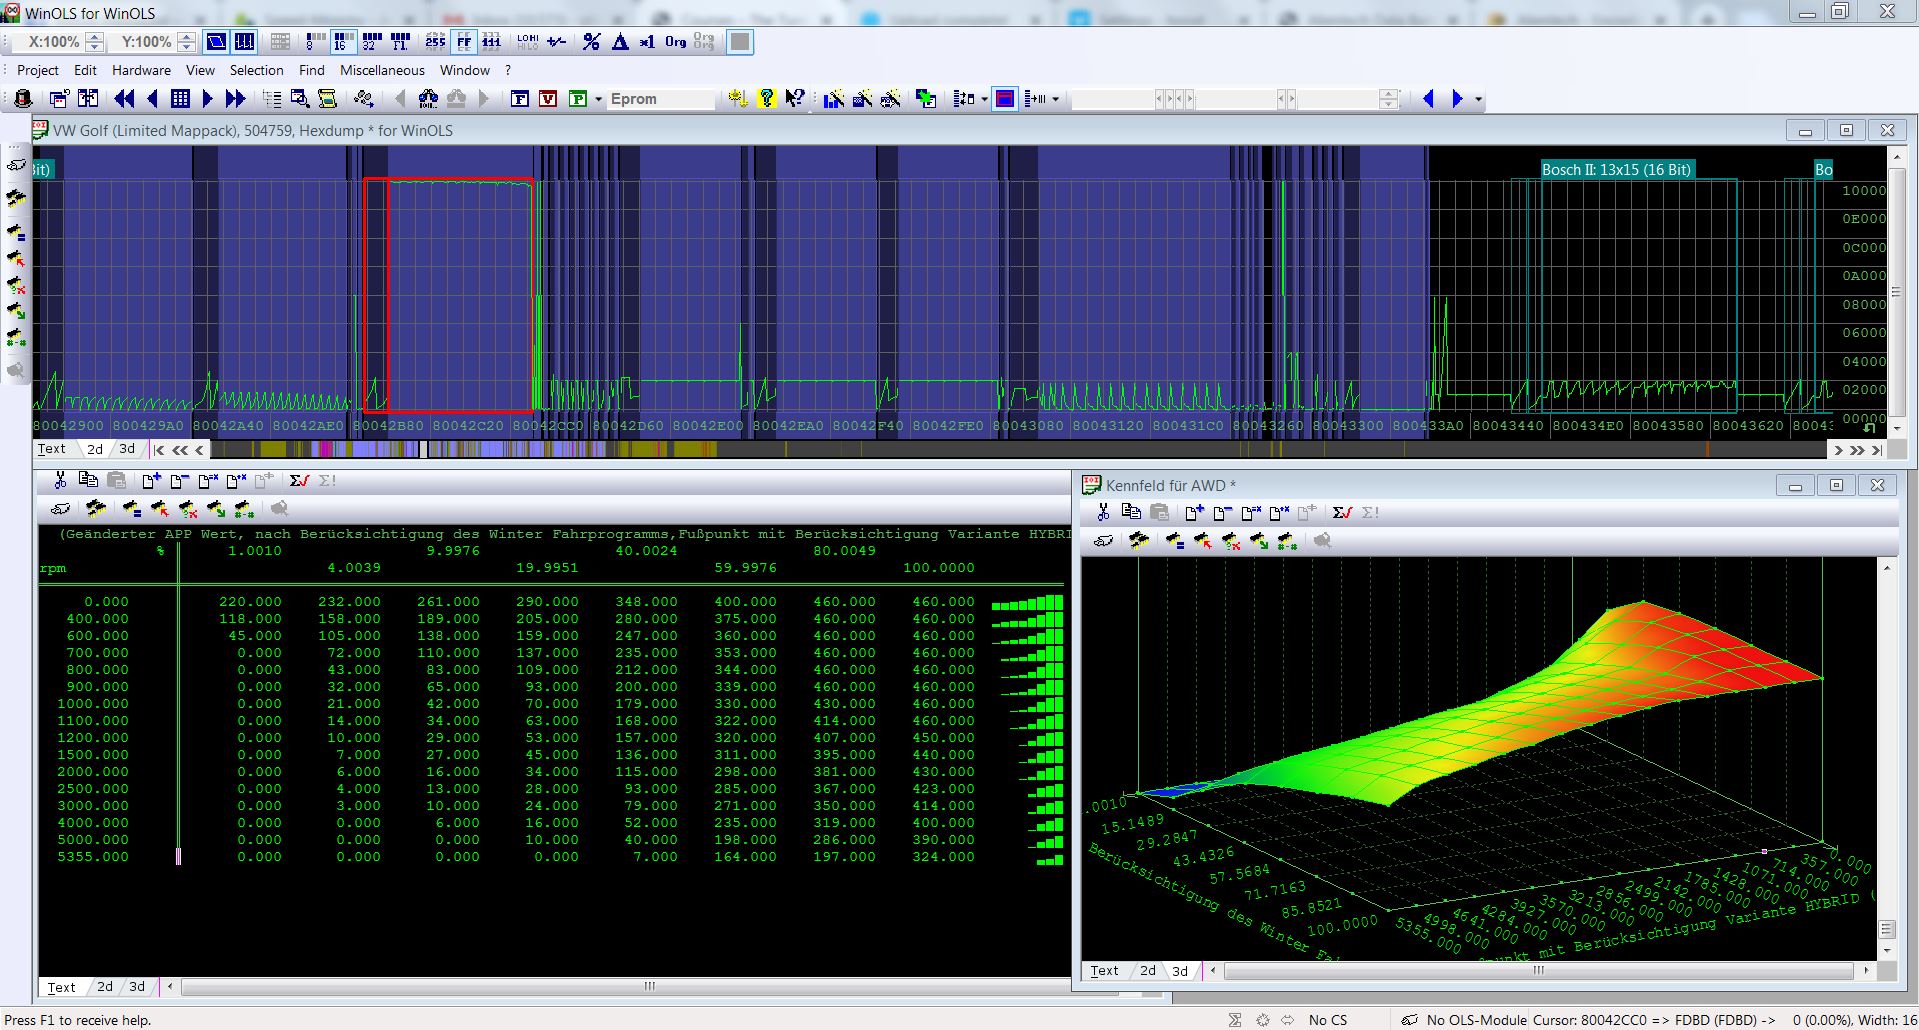This screenshot has height=1030, width=1919.
Task: Toggle LoHi byte order
Action: (527, 42)
